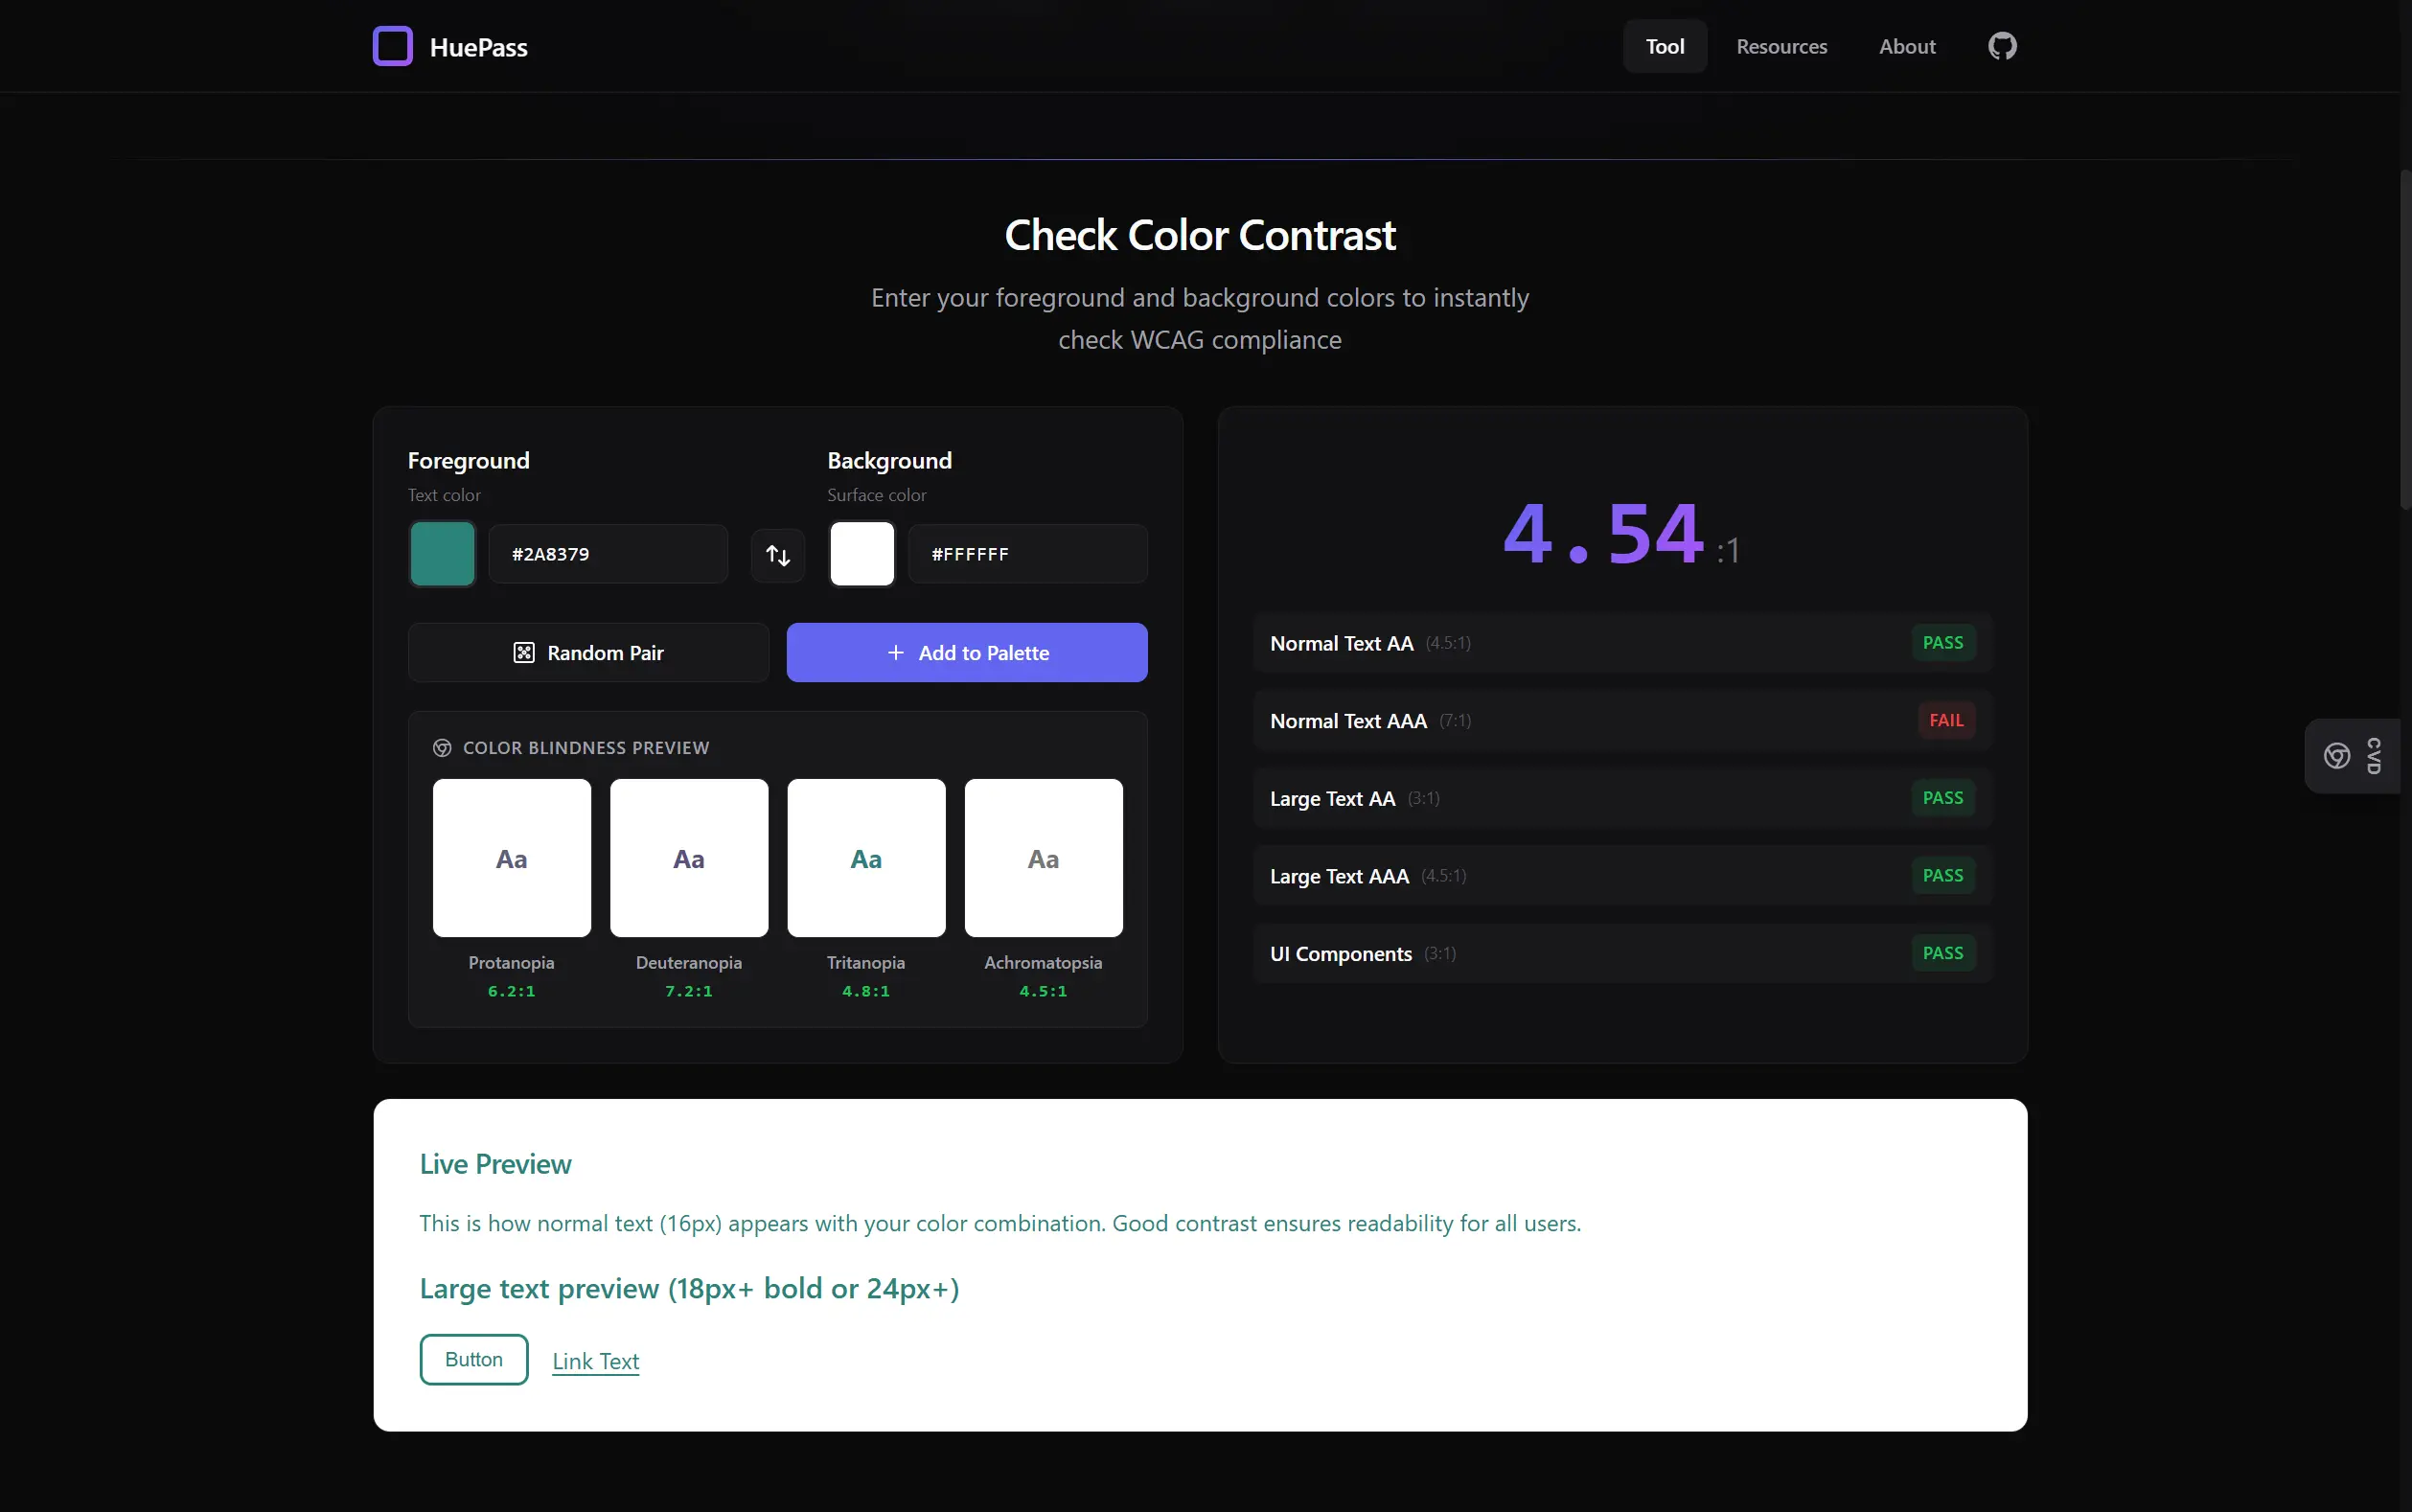The image size is (2412, 1512).
Task: Open the Resources menu item
Action: point(1782,46)
